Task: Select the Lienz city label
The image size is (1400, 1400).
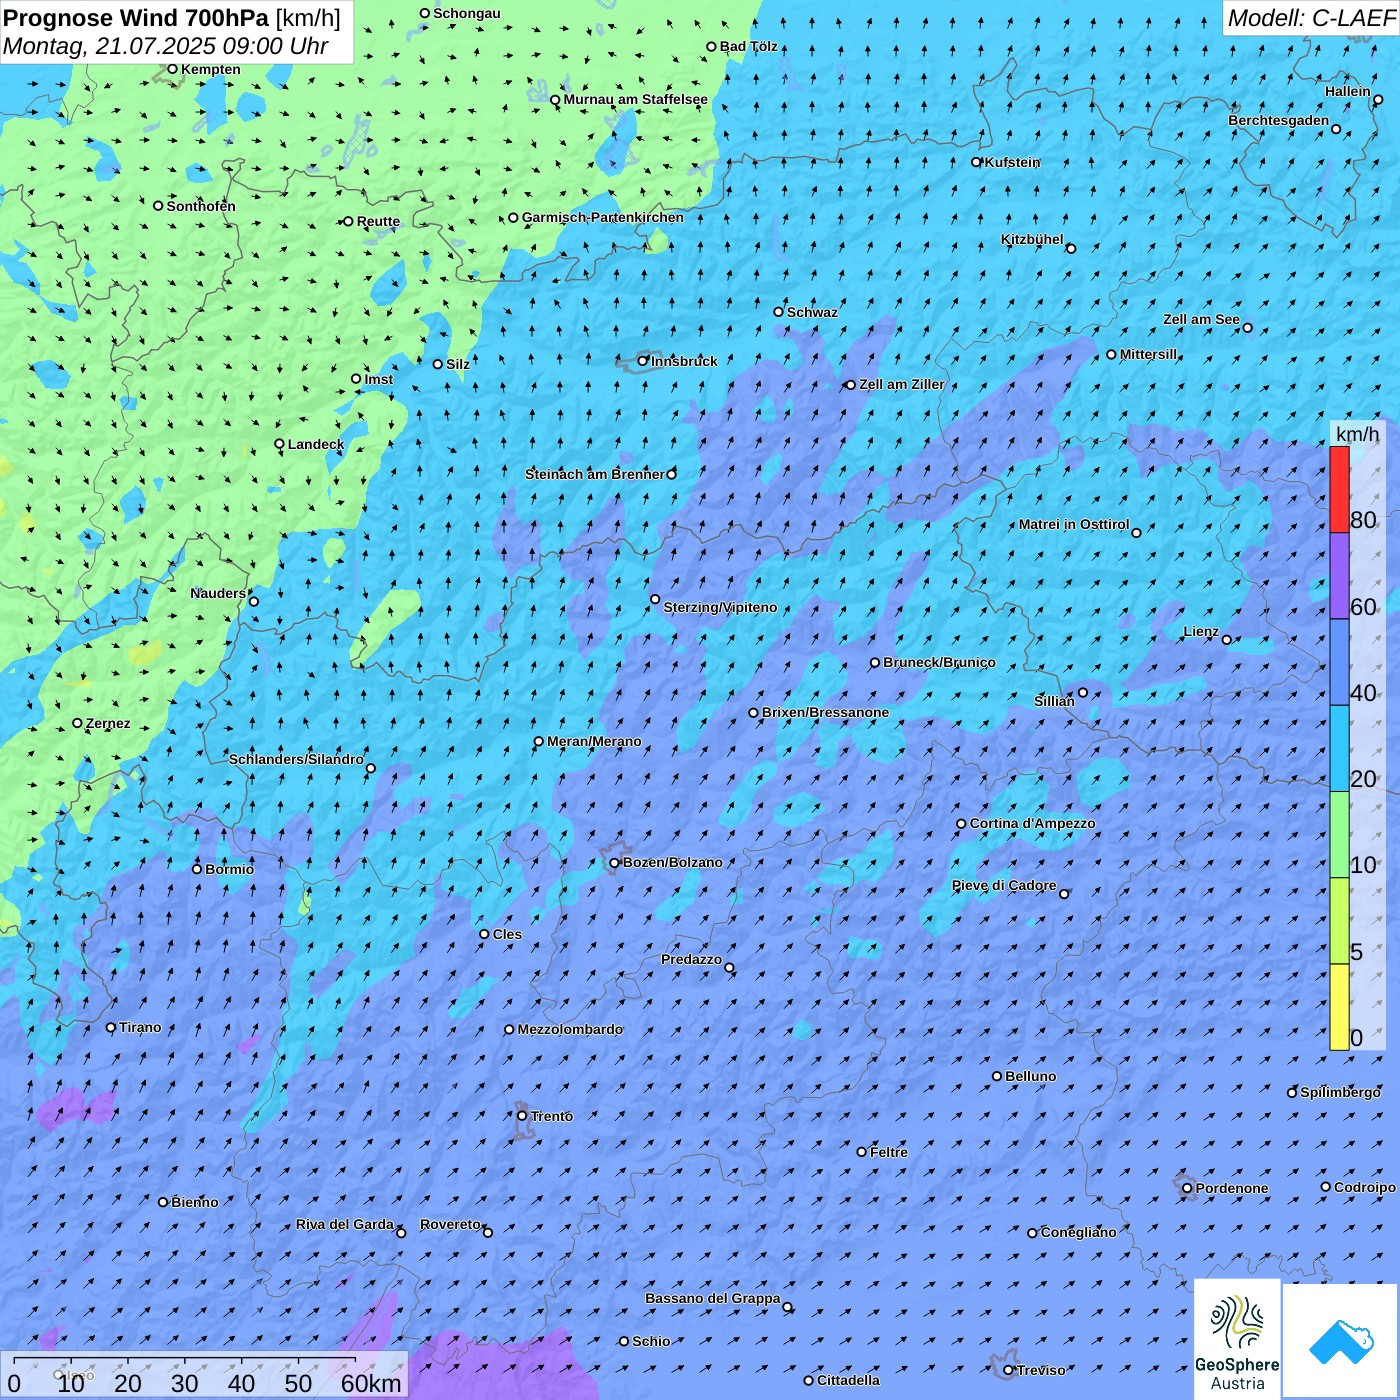Action: coord(1201,631)
